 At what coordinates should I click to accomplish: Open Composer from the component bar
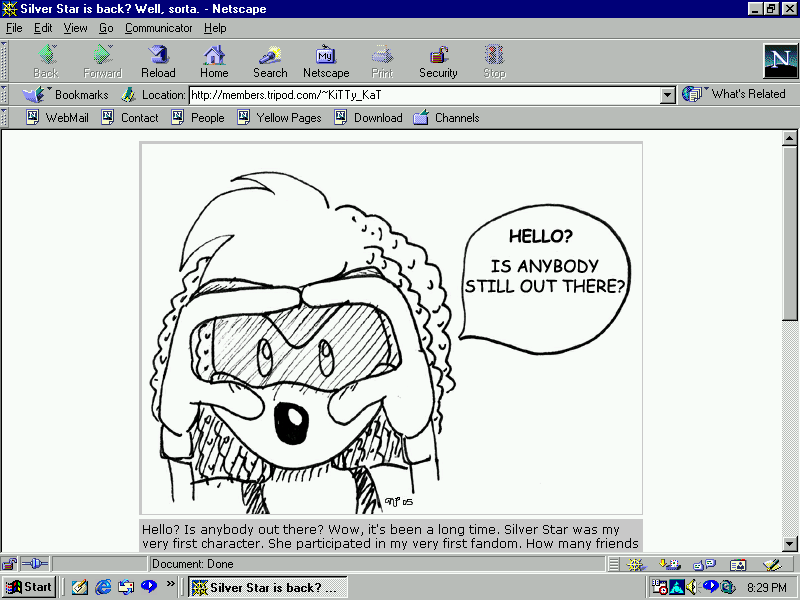coord(772,564)
